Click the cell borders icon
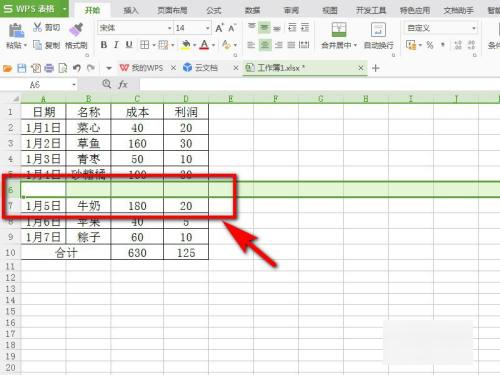 pyautogui.click(x=144, y=45)
